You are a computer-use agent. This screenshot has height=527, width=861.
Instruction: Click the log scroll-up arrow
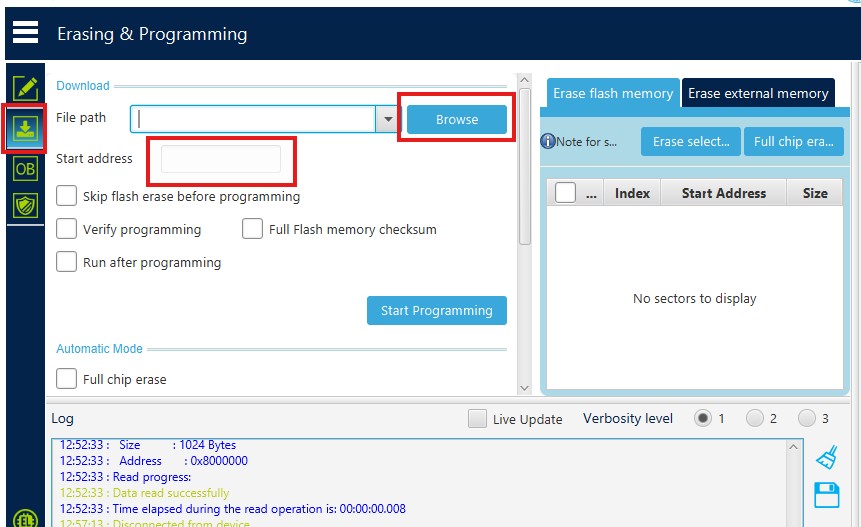(793, 447)
